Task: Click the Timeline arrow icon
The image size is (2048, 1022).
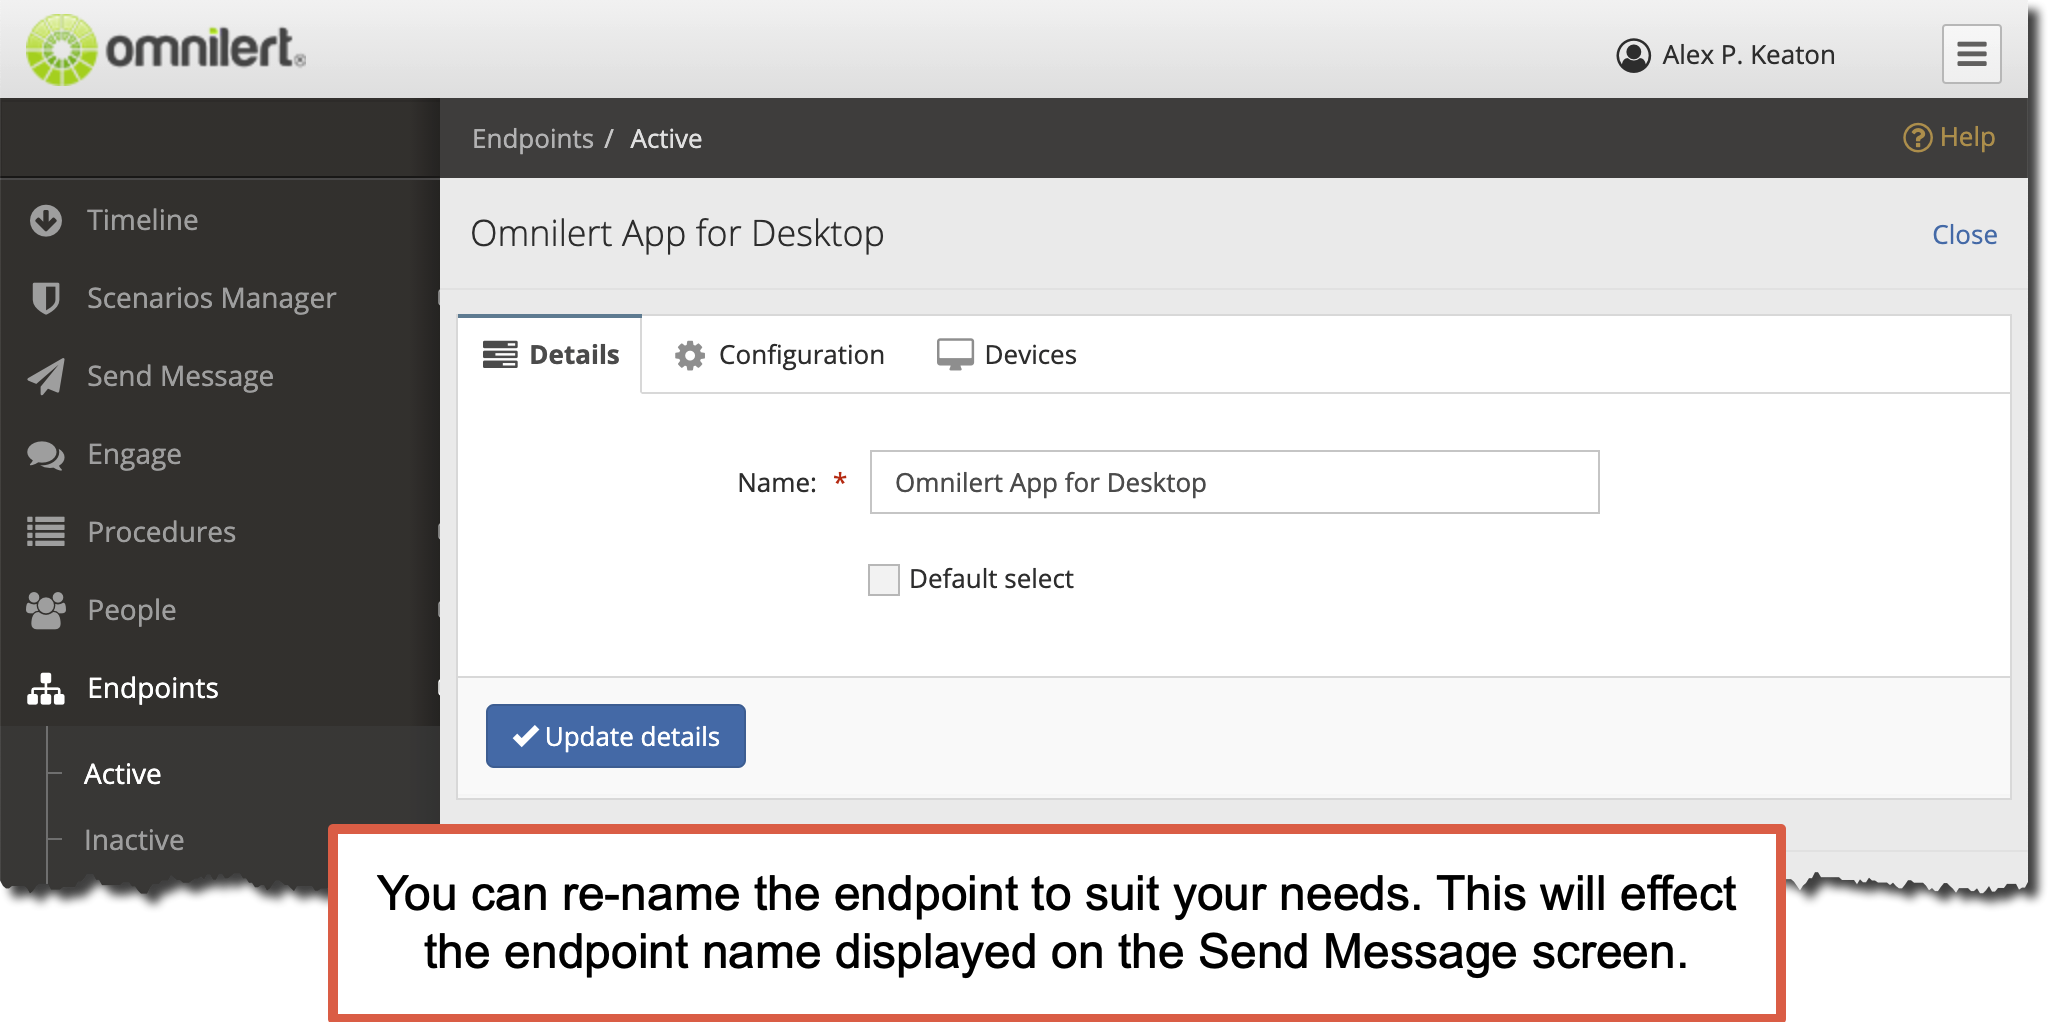Action: pos(46,220)
